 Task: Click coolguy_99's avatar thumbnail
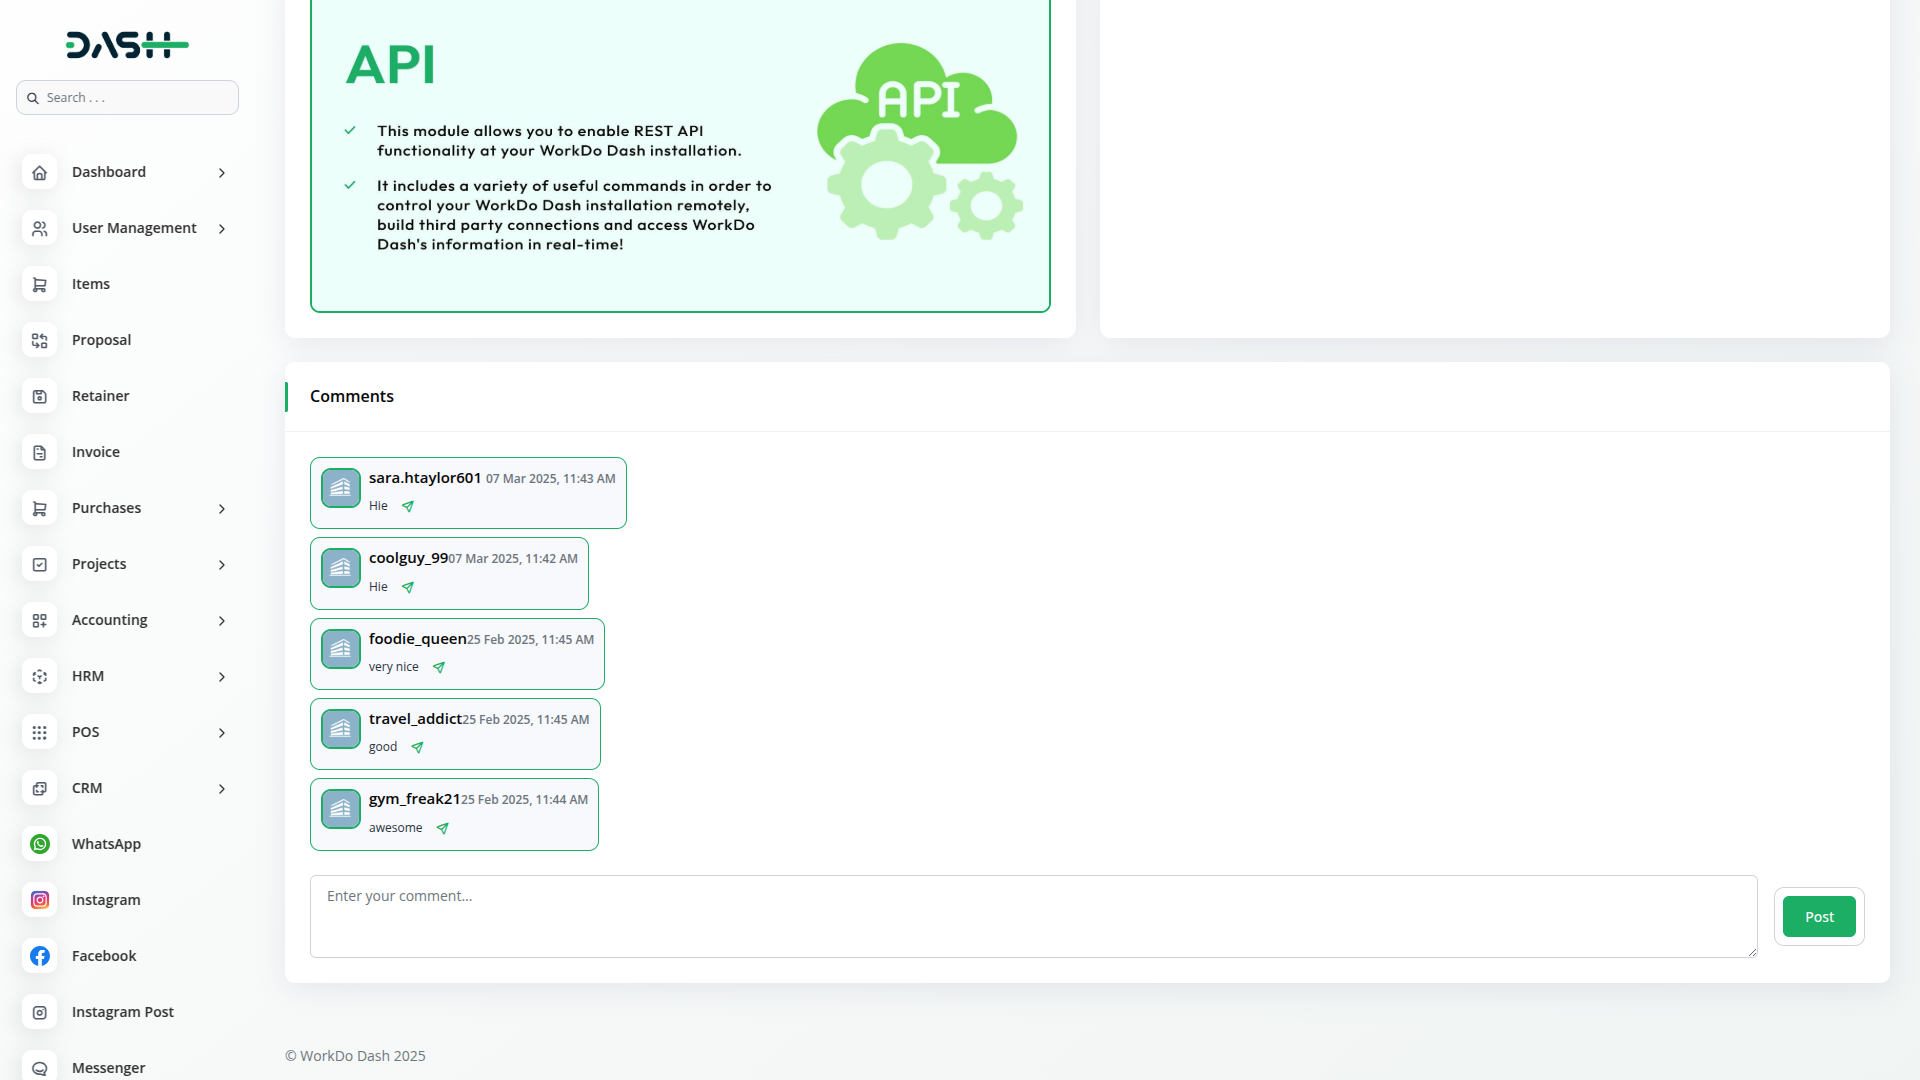click(341, 568)
